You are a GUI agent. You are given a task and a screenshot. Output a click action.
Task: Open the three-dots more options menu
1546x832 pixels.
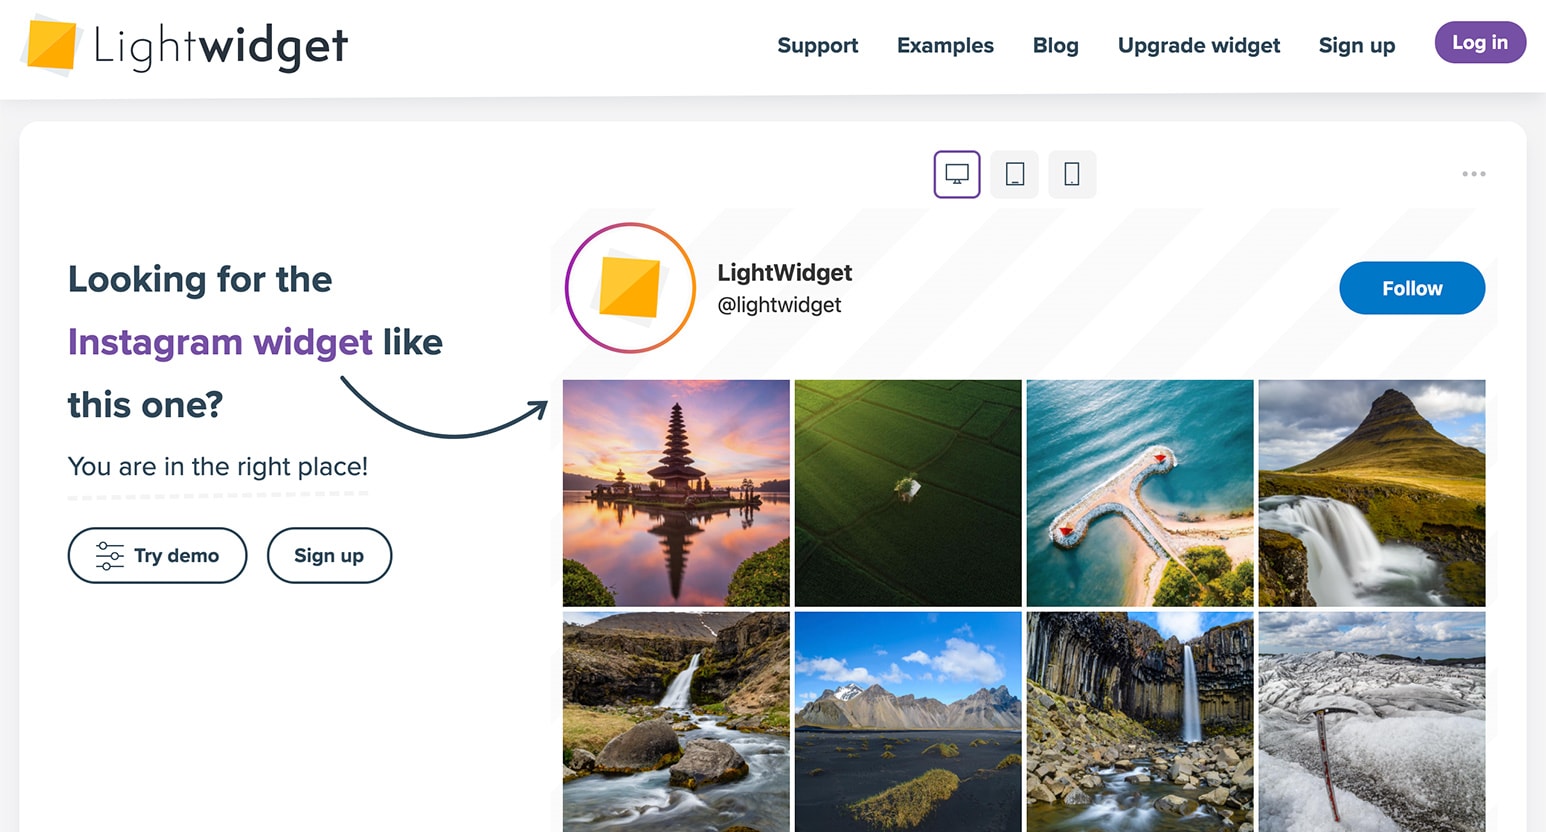pyautogui.click(x=1473, y=174)
